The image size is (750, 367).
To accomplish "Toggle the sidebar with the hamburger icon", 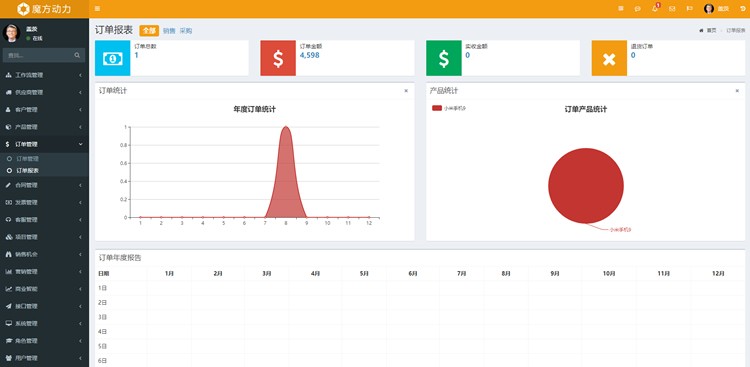I will (x=98, y=9).
